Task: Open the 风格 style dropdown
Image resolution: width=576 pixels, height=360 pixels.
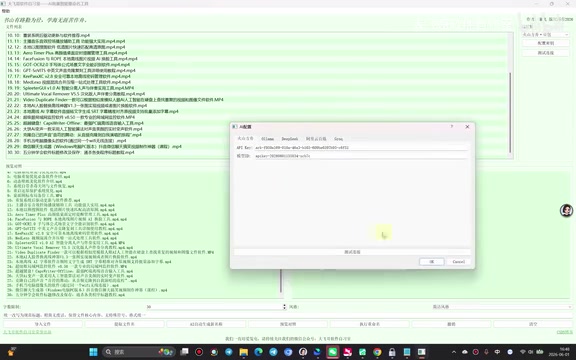Action: click(502, 306)
